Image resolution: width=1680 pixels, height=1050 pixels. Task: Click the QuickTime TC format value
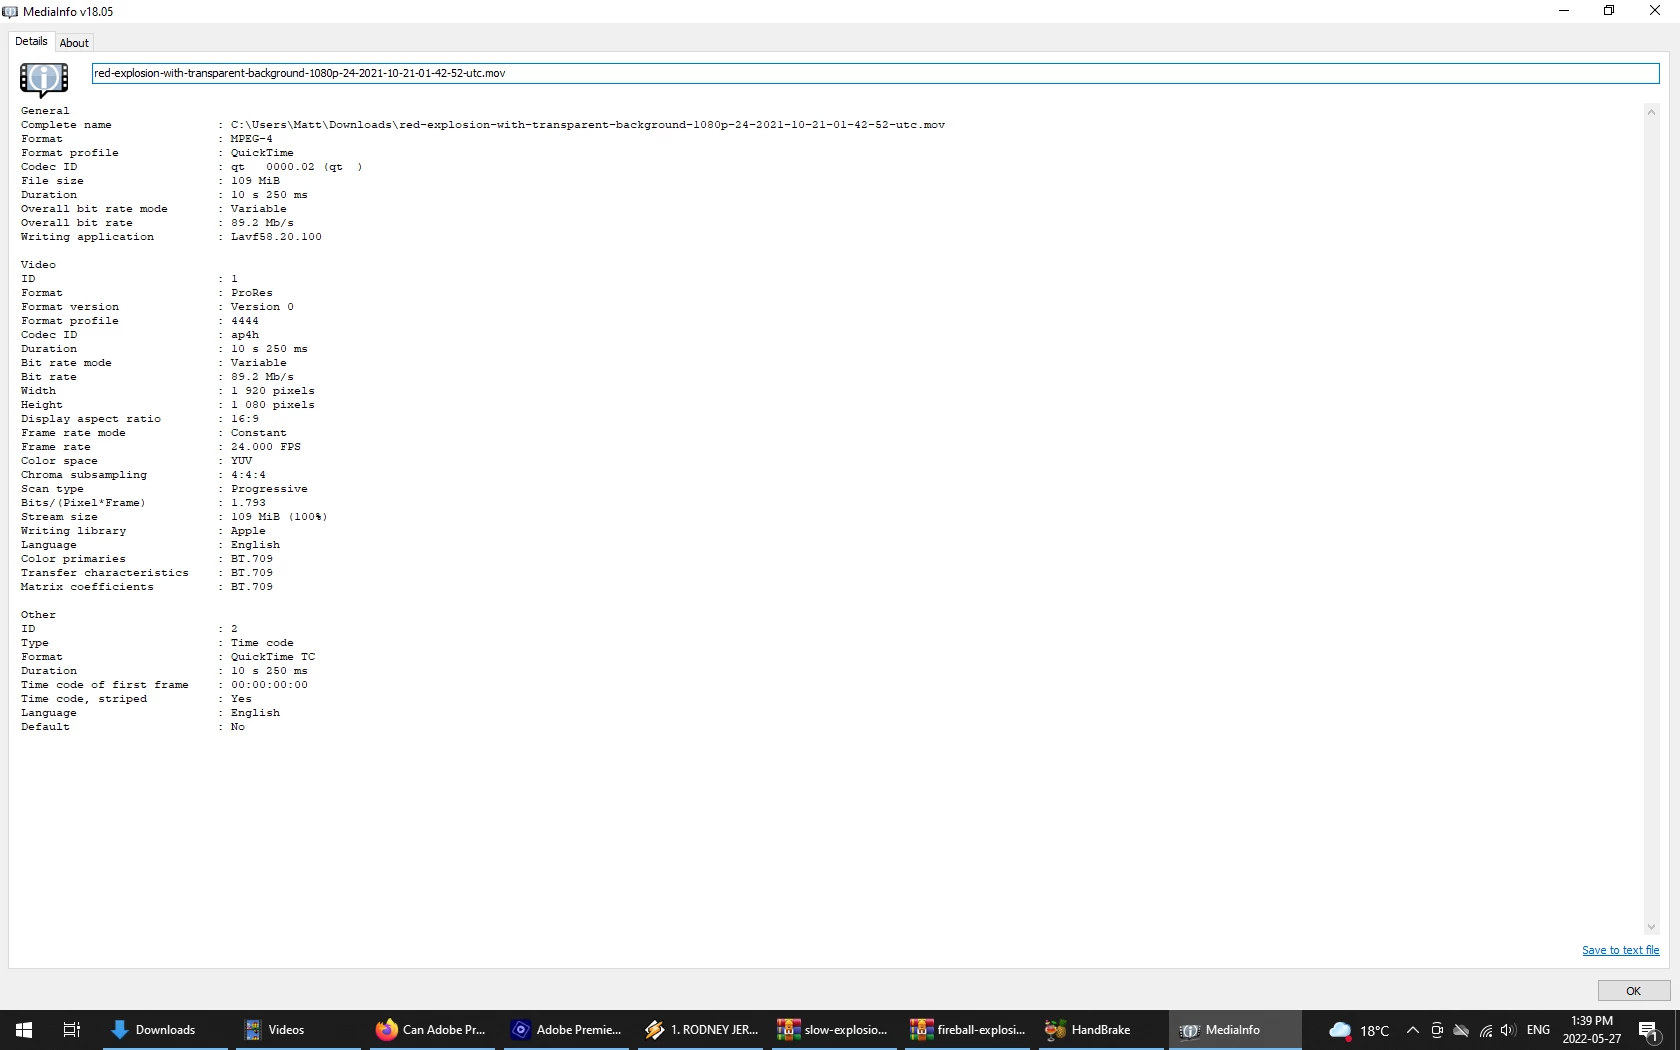pos(273,657)
